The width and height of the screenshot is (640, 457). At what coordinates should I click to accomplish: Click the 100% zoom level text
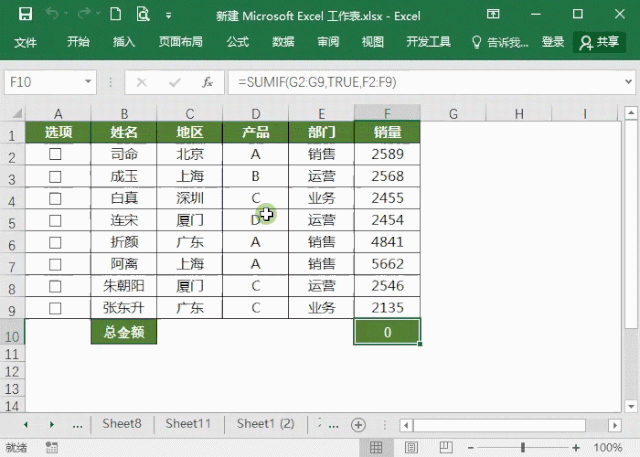click(x=608, y=448)
